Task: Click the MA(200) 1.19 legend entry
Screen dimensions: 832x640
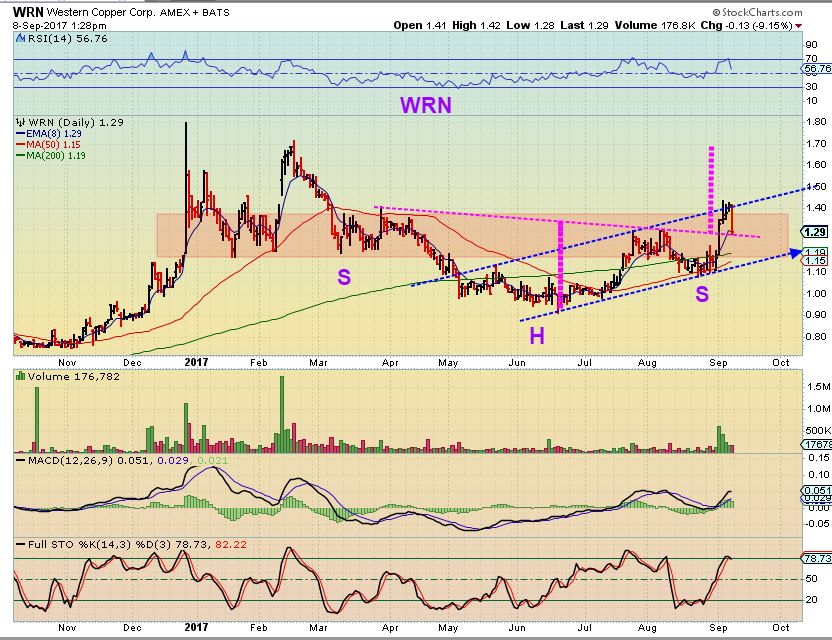Action: click(x=56, y=155)
